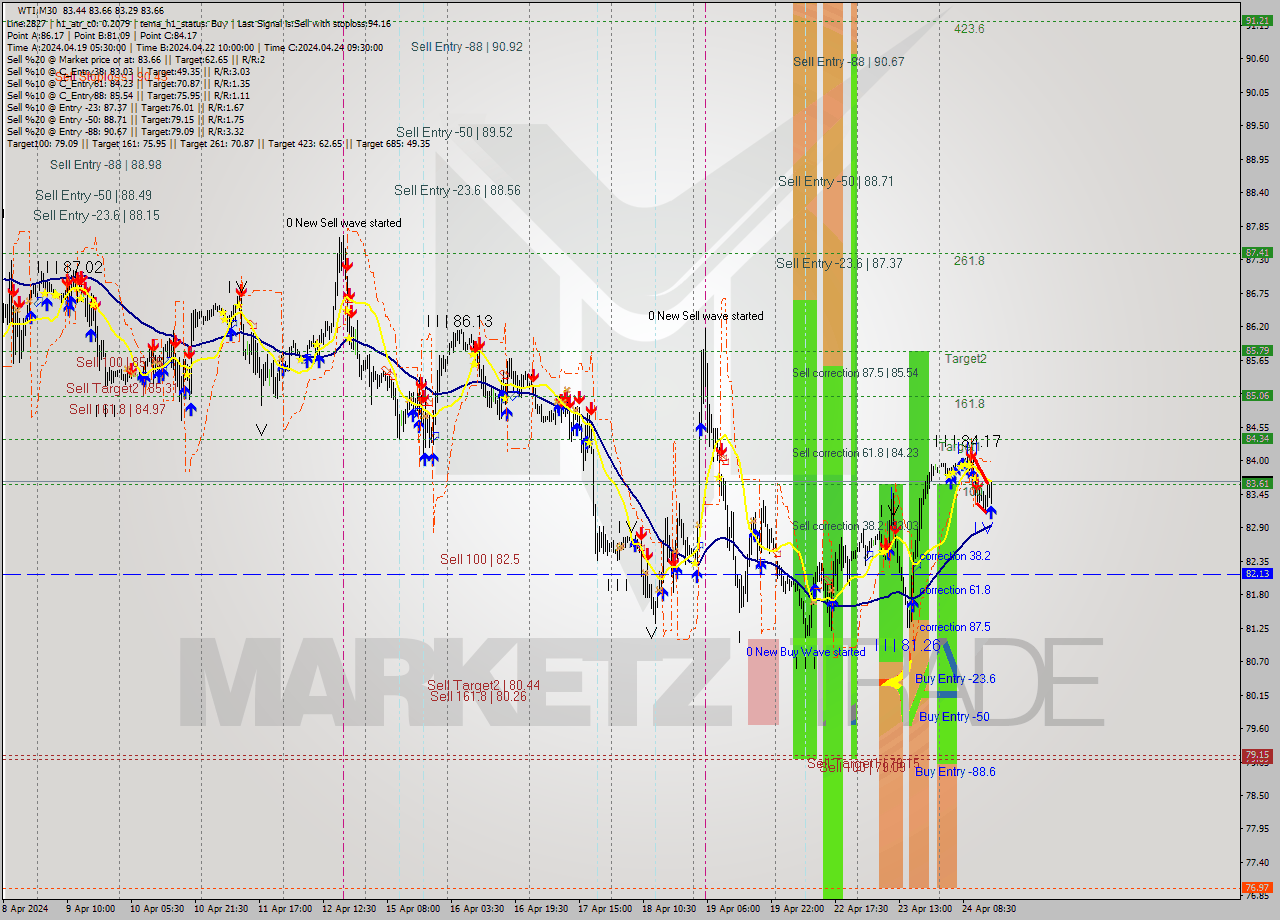Select the 'Sell 100 | 82.5' label
This screenshot has width=1280, height=920.
tap(480, 559)
